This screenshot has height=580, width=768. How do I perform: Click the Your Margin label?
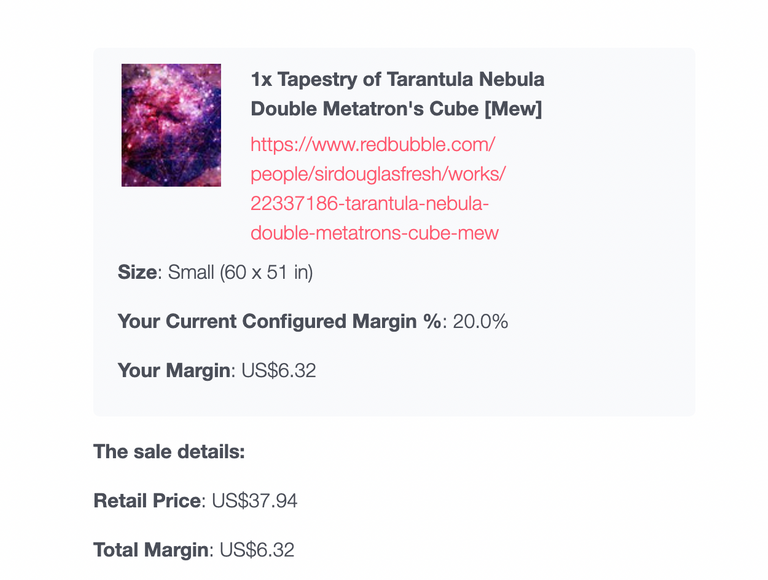(174, 370)
